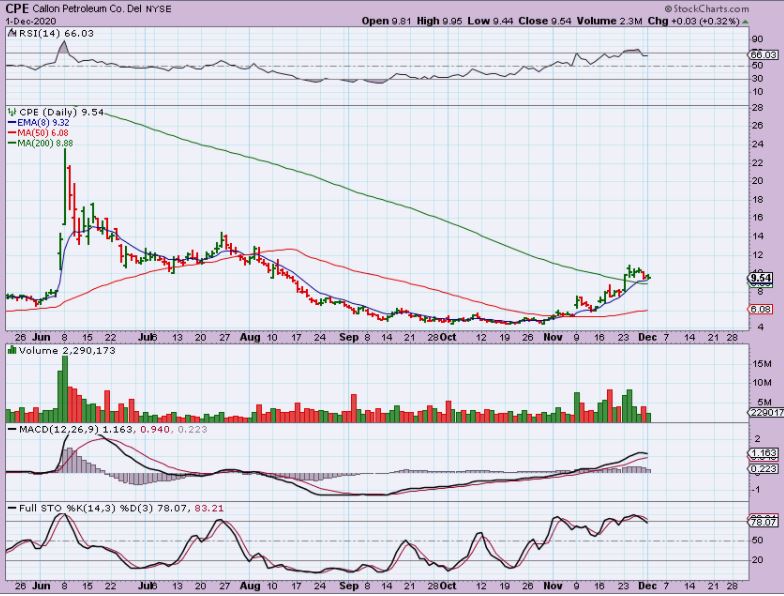
Task: Click the 24 price level on the axis
Action: 757,144
